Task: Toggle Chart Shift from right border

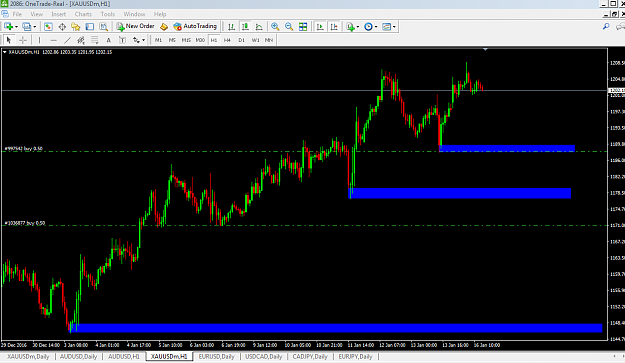Action: 334,27
